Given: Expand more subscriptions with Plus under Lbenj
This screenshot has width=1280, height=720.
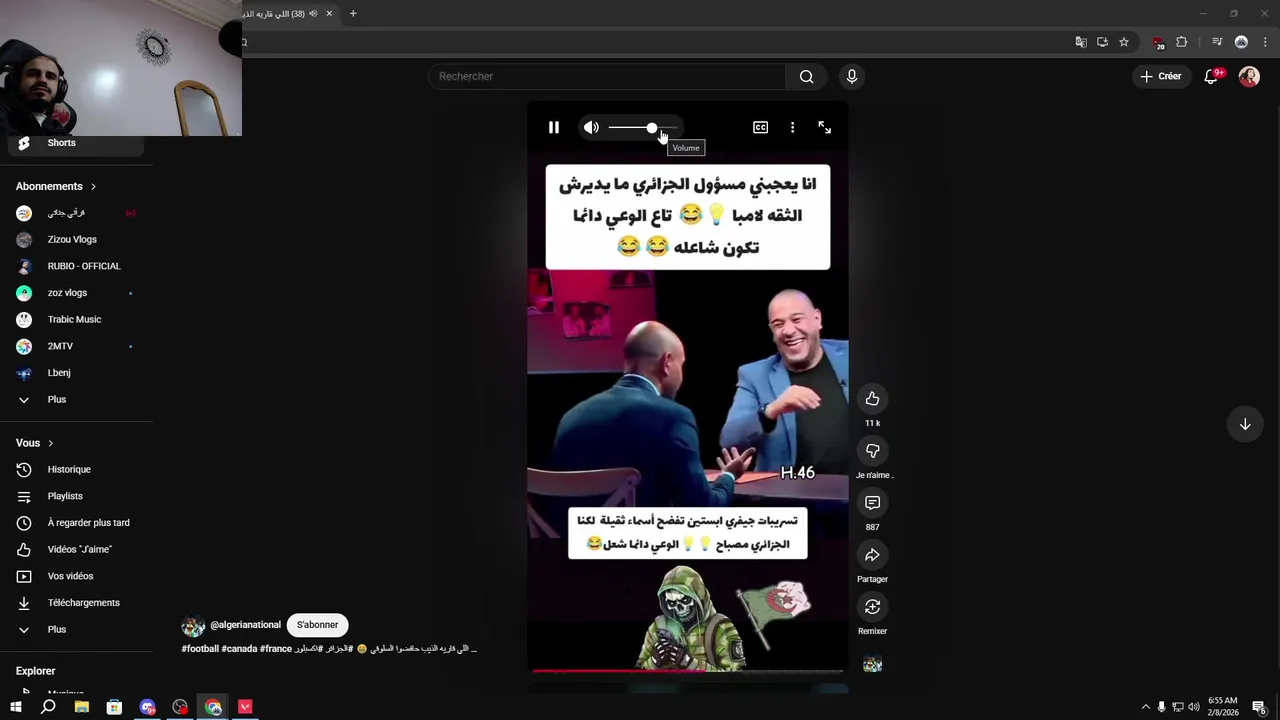Looking at the screenshot, I should (76, 399).
